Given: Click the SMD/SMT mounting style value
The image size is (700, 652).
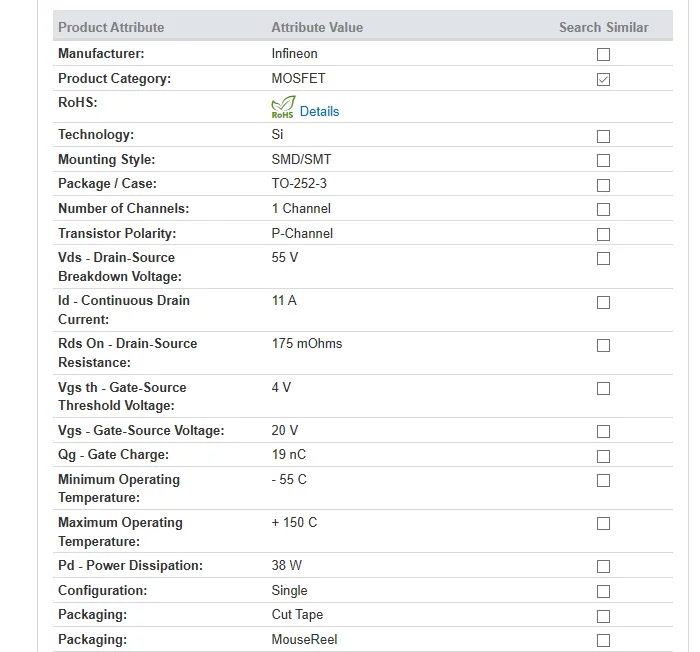Looking at the screenshot, I should 301,159.
